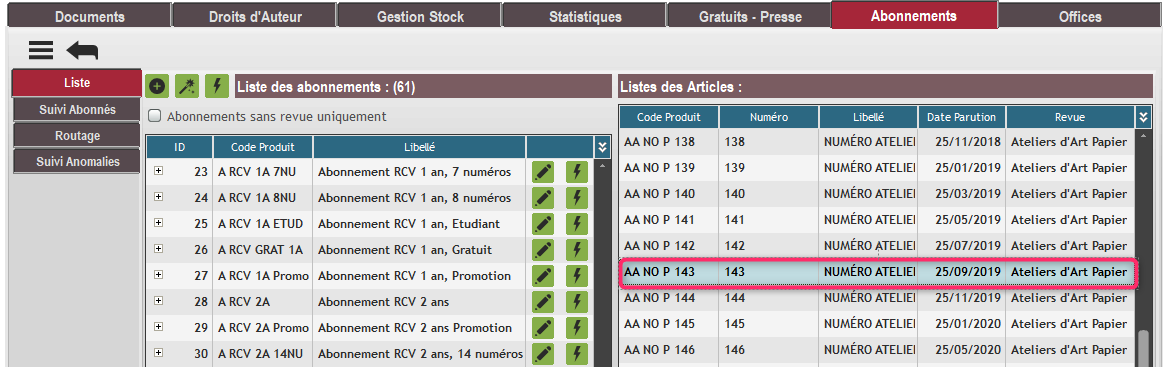
Task: Select article row AA NO P 146
Action: (878, 350)
